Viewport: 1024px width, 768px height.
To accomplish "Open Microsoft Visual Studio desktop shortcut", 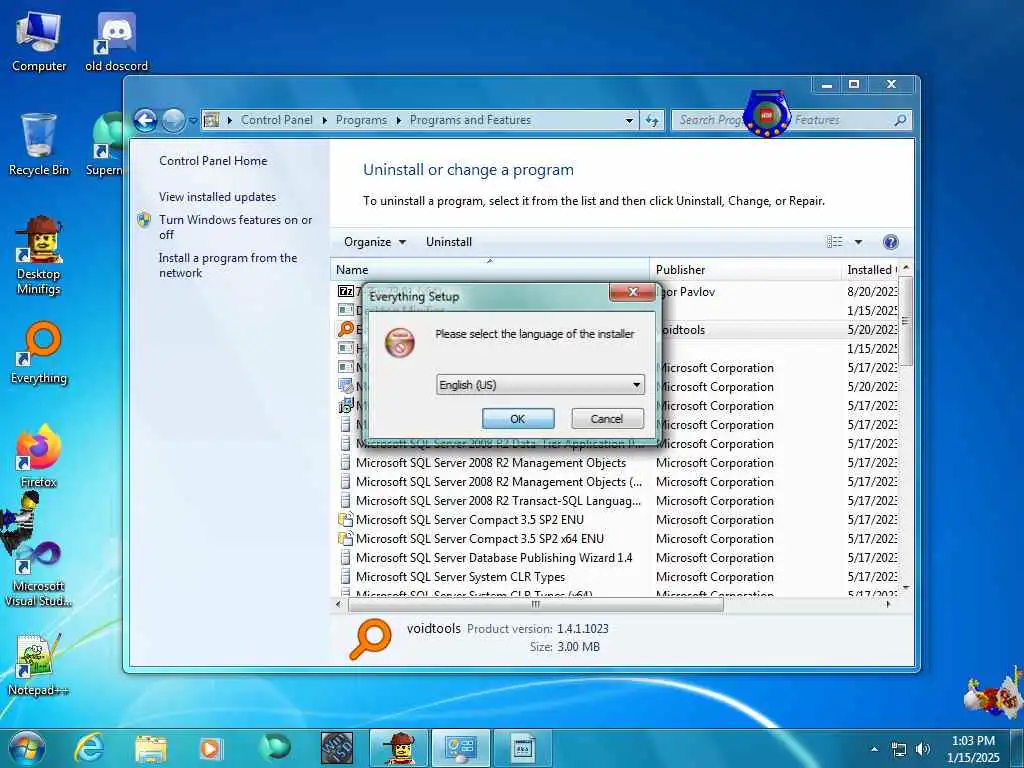I will tap(39, 573).
